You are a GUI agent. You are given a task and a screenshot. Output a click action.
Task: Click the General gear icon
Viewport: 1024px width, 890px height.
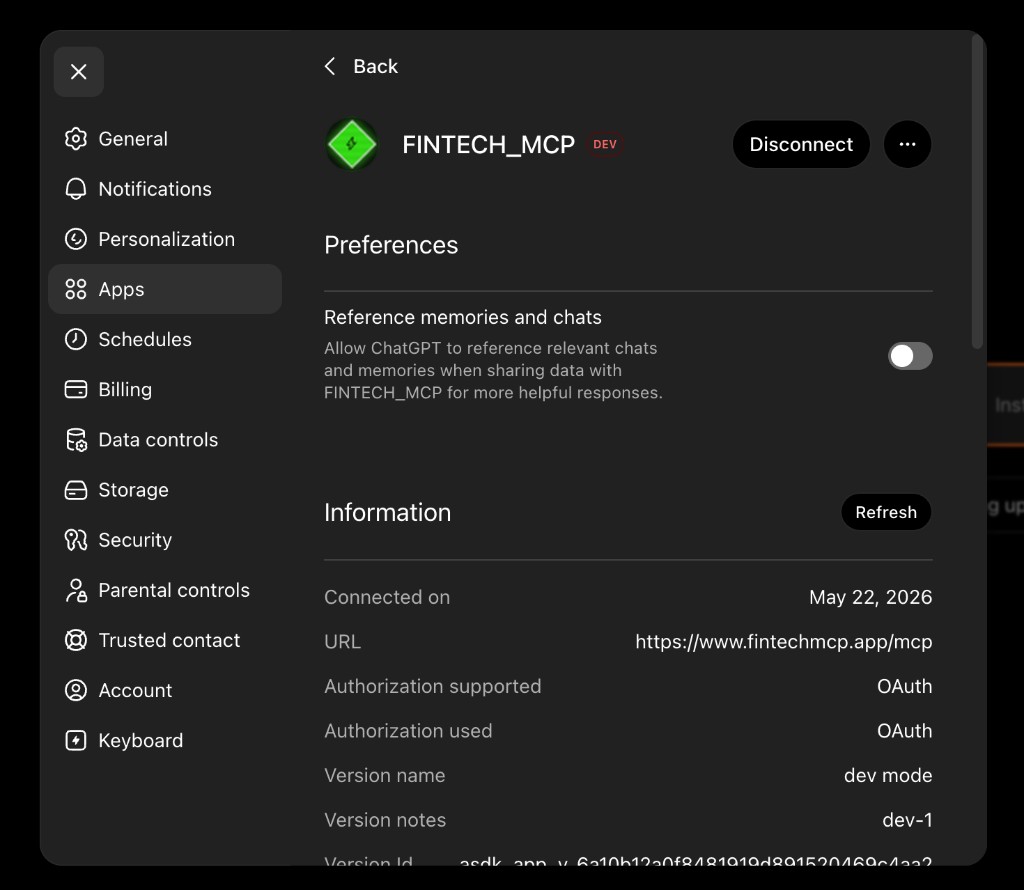point(76,138)
